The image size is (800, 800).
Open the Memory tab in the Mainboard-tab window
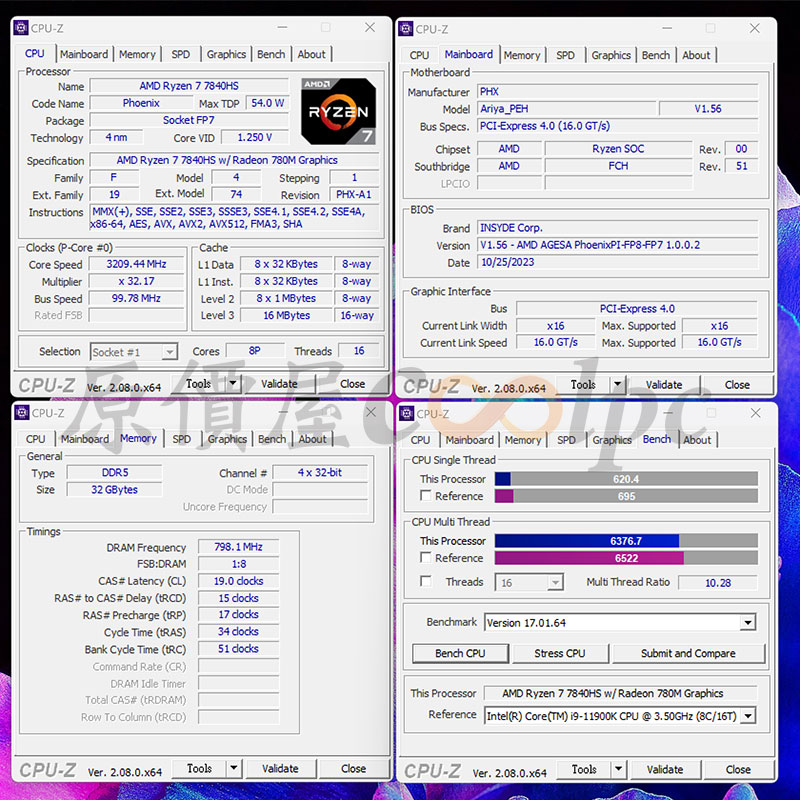click(522, 55)
